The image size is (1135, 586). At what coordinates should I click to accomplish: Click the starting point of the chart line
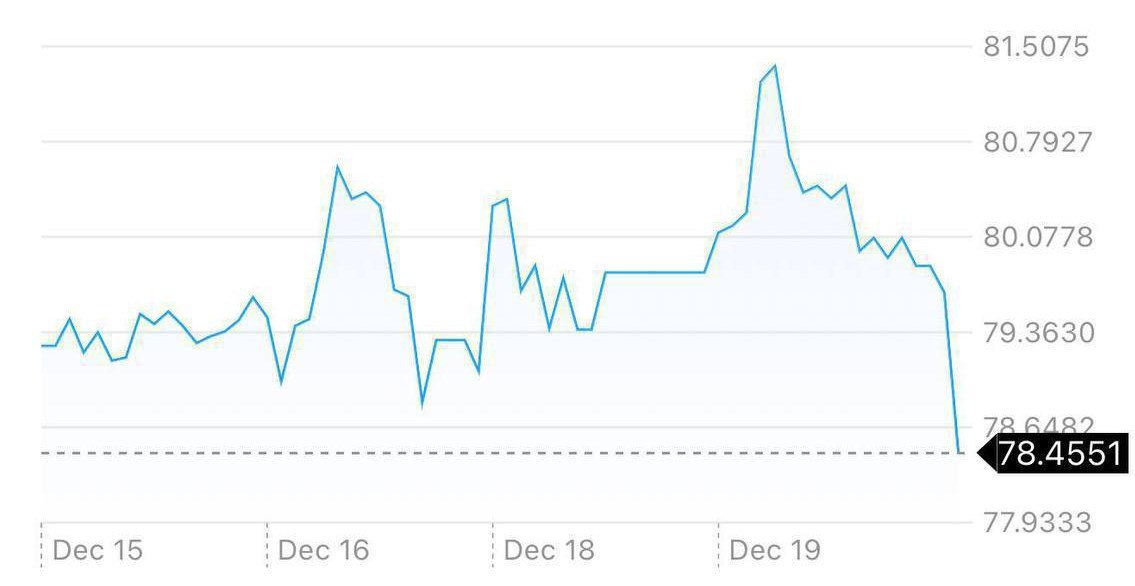click(x=43, y=346)
